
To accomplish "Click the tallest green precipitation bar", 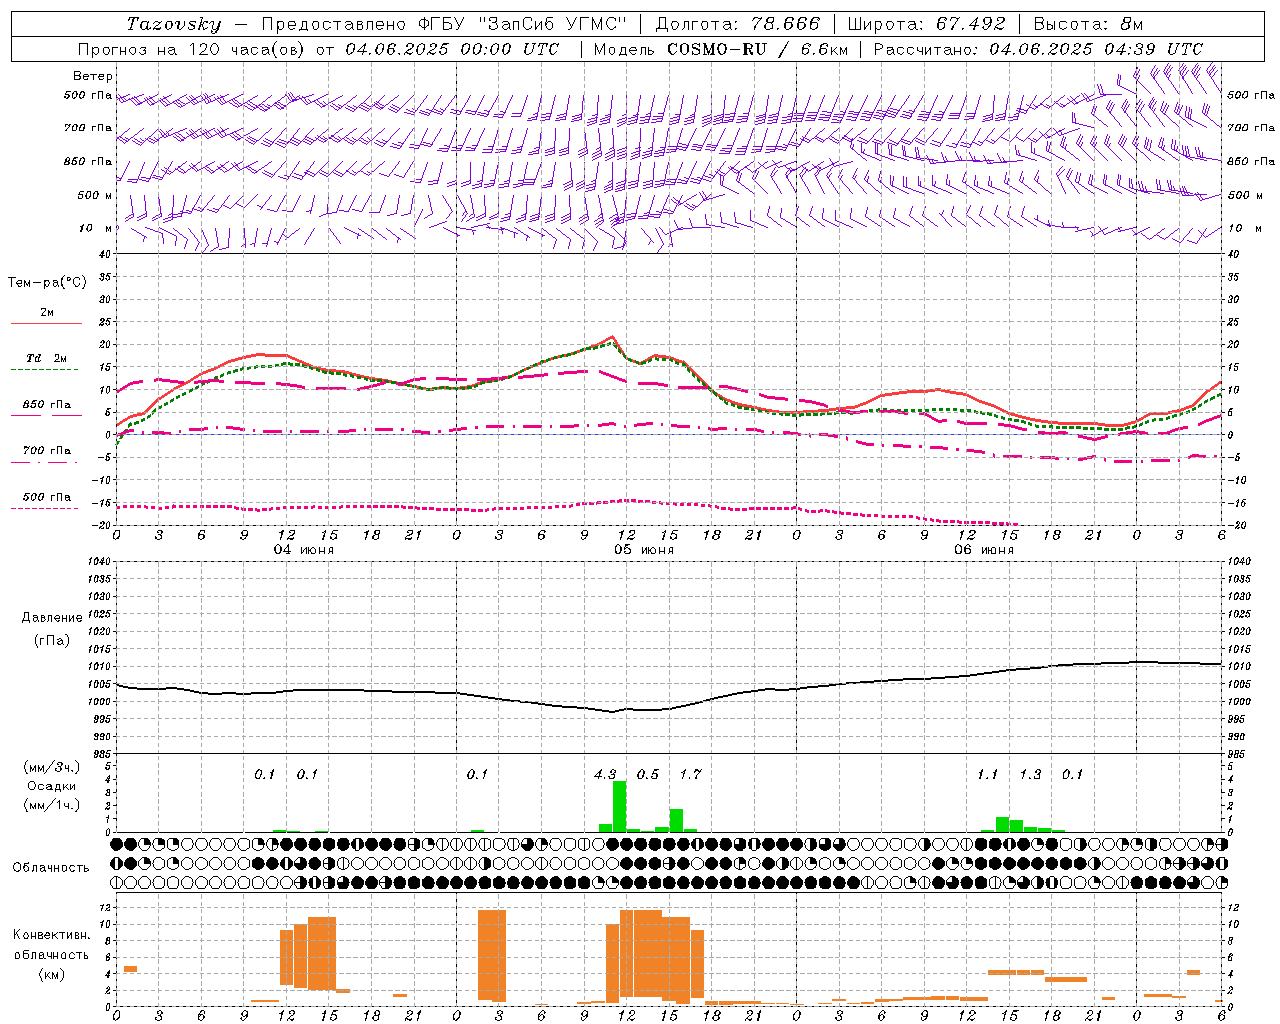I will pos(619,806).
